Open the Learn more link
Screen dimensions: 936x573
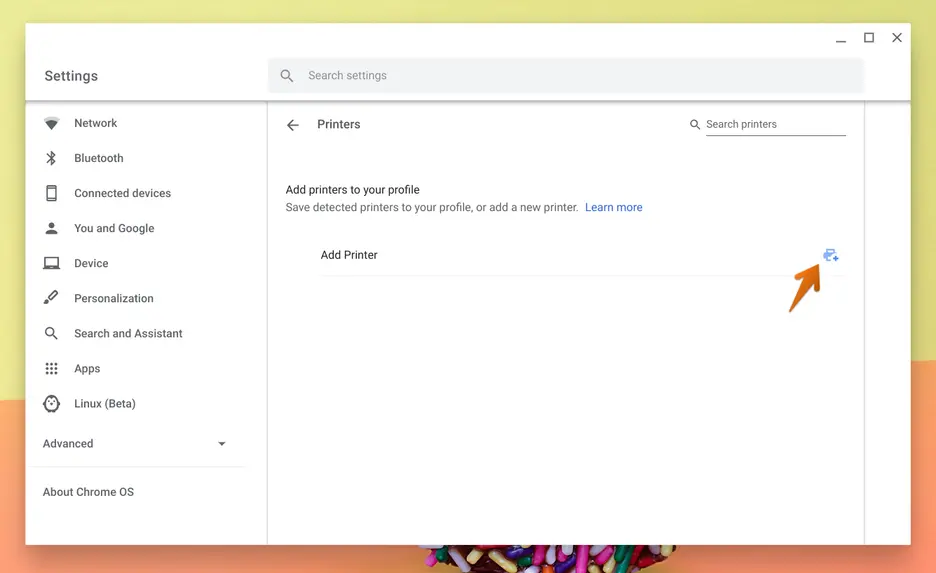(614, 207)
